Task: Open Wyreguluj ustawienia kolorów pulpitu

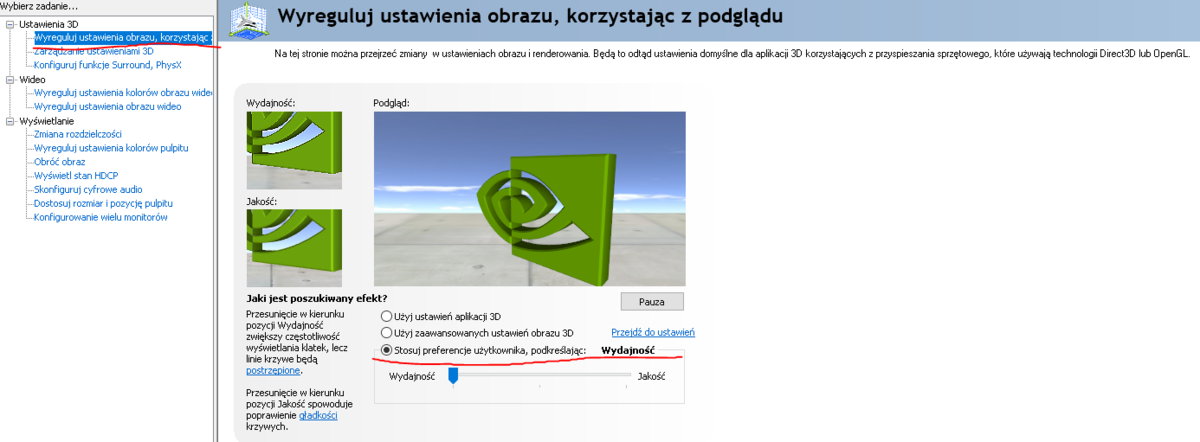Action: (111, 148)
